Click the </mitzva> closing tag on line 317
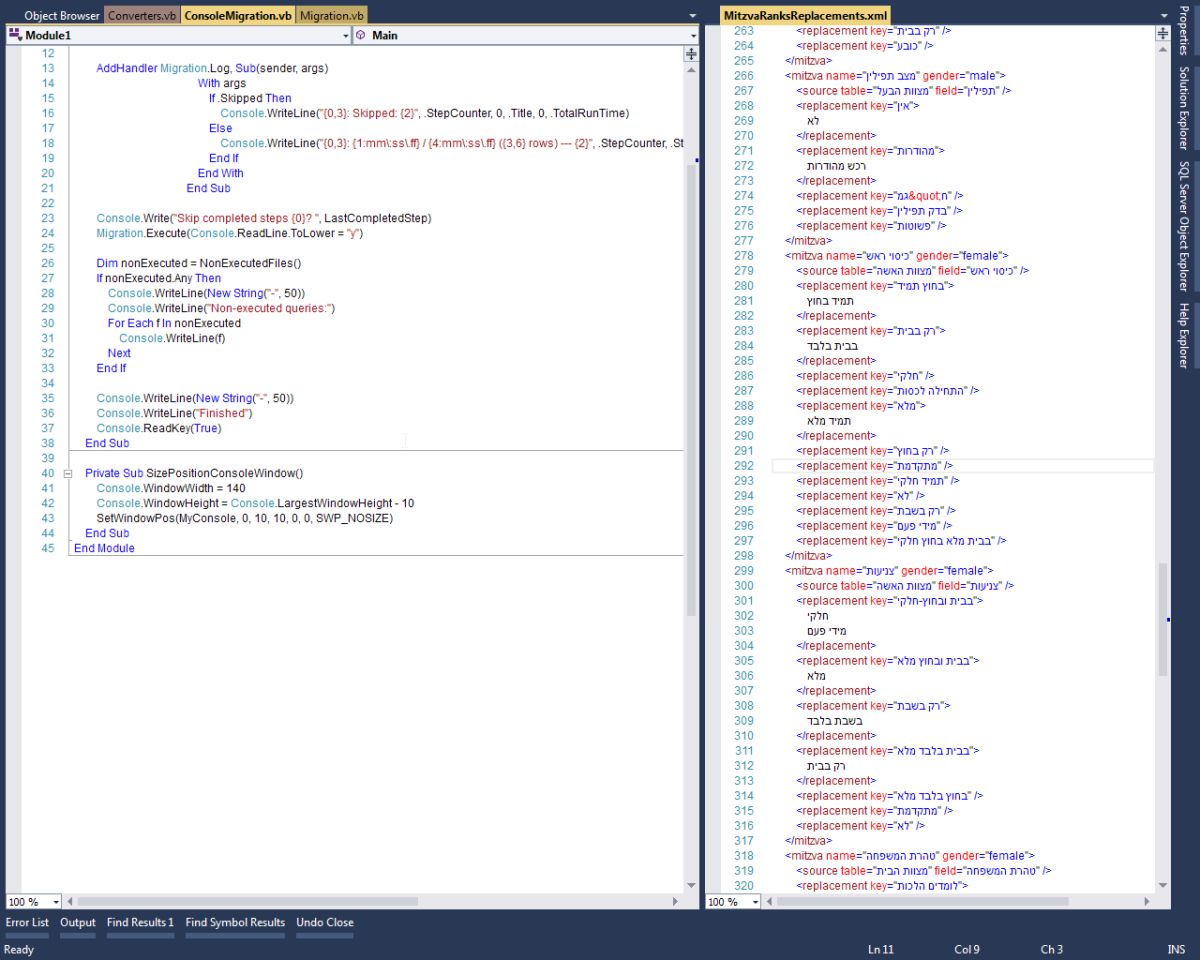Viewport: 1200px width, 960px height. (x=810, y=840)
